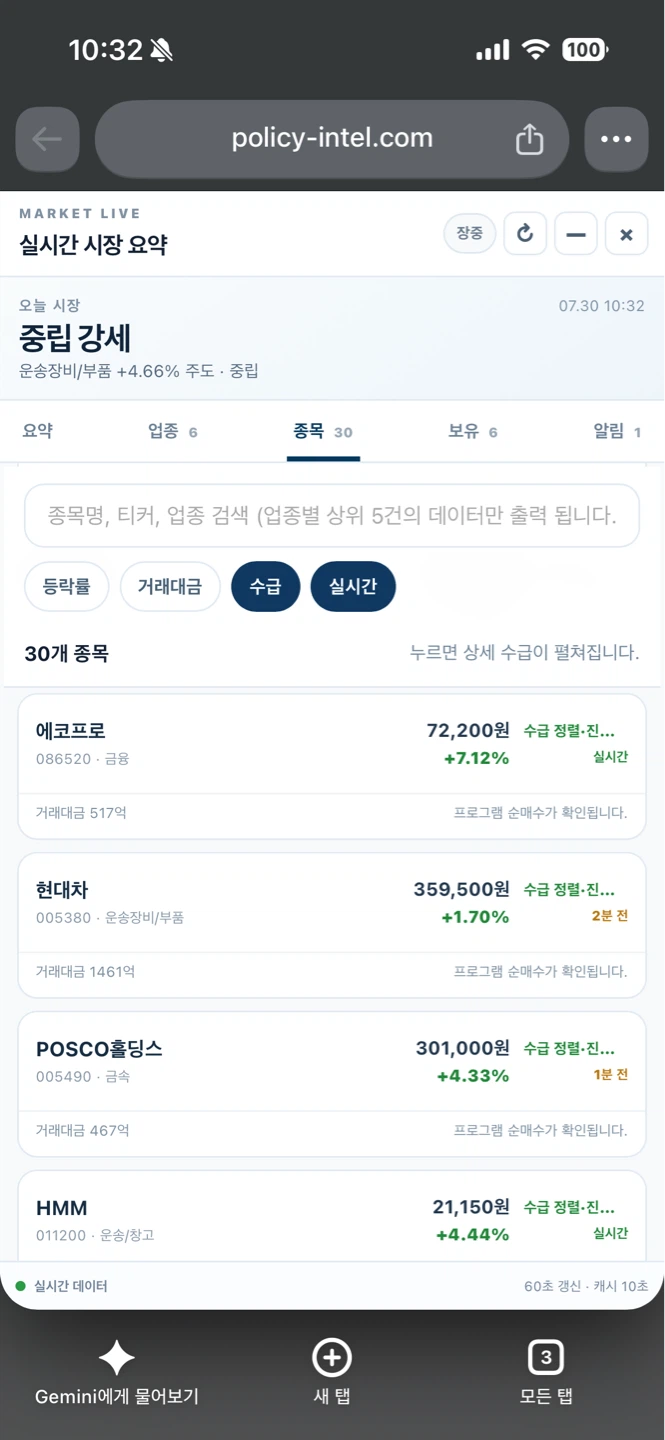
Task: Close the market summary panel
Action: 627,234
